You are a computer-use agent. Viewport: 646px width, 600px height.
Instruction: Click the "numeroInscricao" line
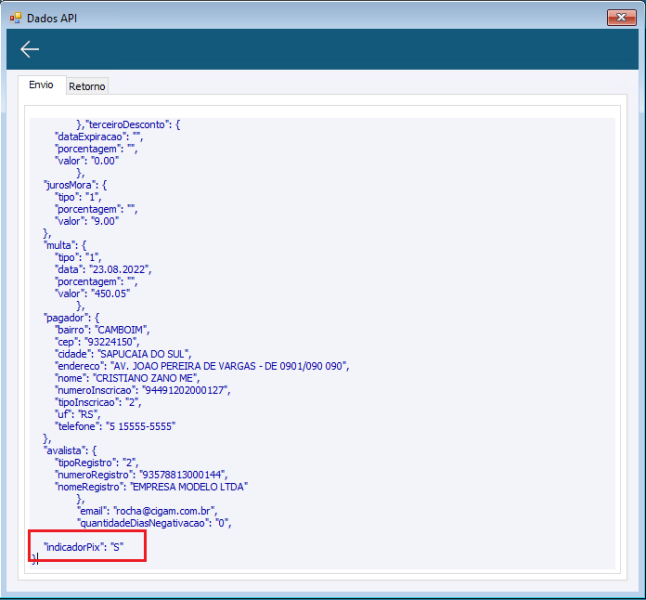tap(143, 390)
